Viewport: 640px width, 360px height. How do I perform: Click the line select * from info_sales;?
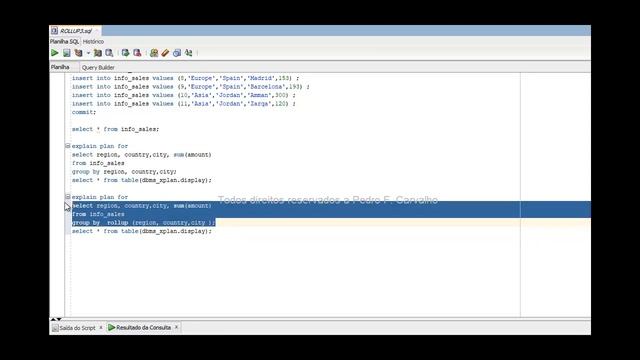[x=116, y=129]
